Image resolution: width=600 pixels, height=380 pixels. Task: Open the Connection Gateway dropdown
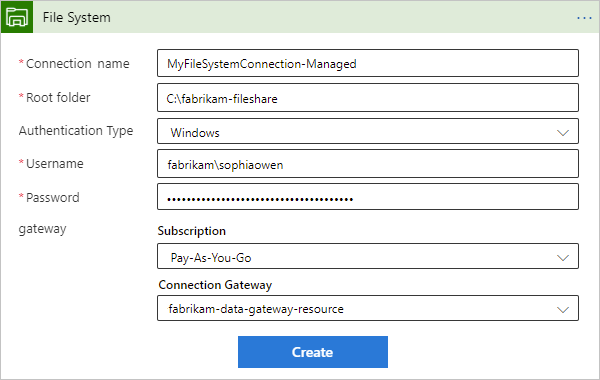368,308
